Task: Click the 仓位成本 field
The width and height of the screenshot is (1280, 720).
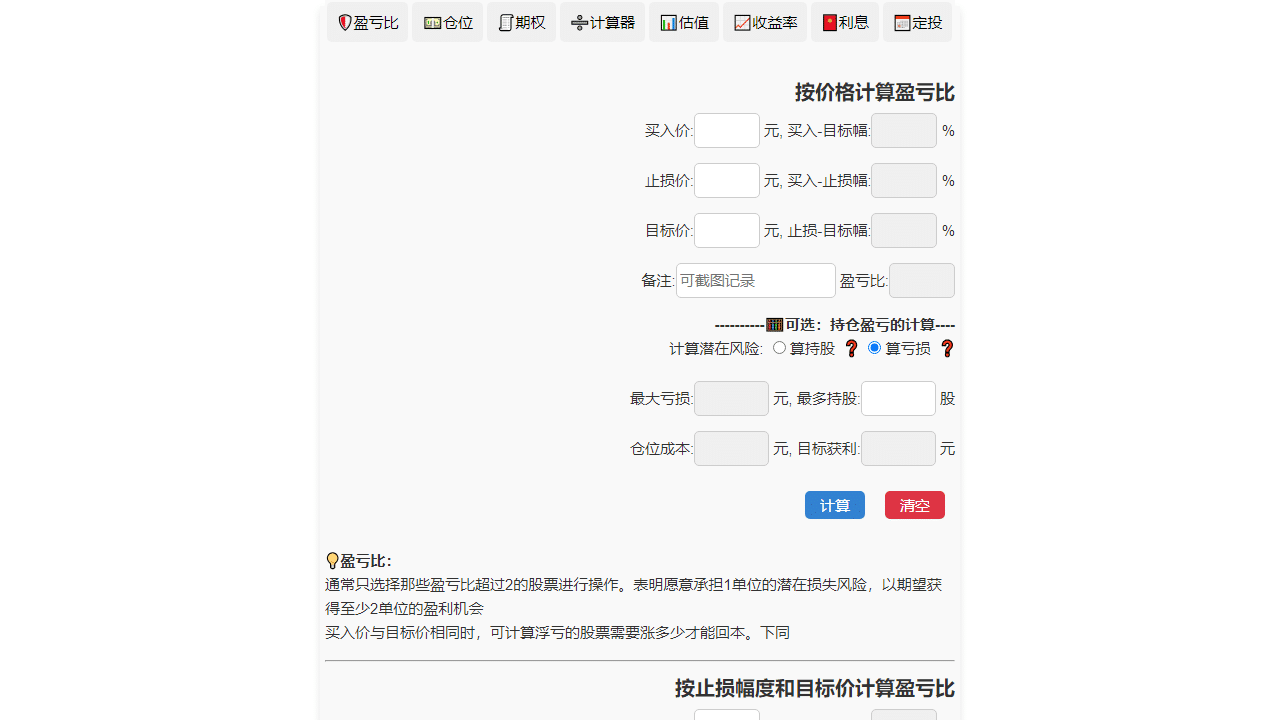Action: [731, 449]
